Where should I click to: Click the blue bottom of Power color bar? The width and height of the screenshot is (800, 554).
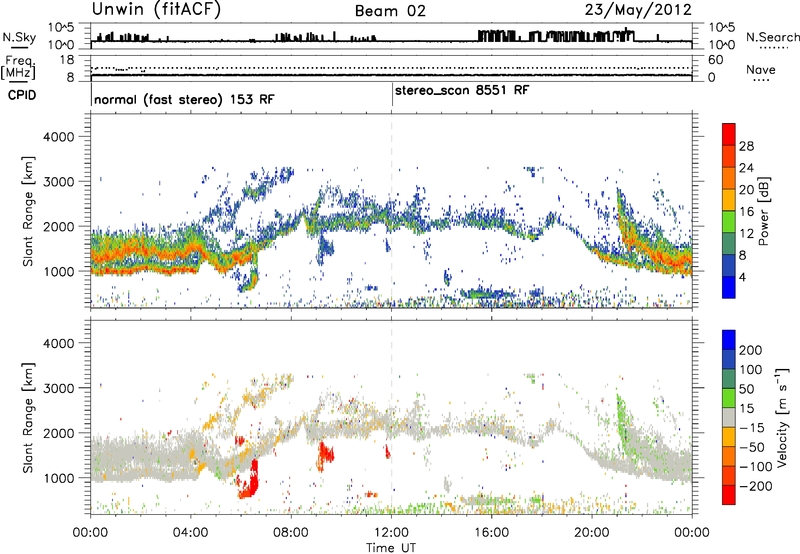tap(729, 287)
